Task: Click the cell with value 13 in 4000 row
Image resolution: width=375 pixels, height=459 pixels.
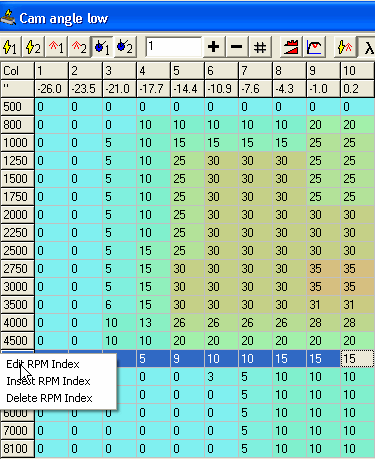Action: tap(153, 323)
